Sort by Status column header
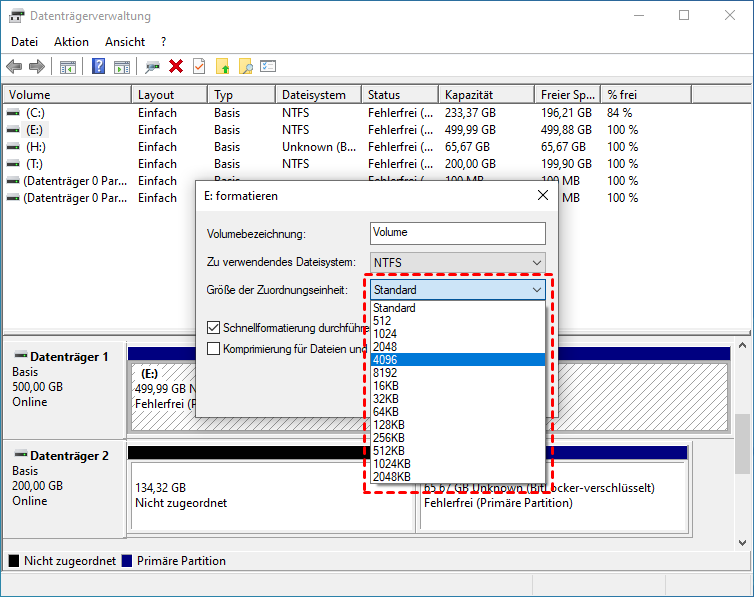This screenshot has width=754, height=597. pos(400,95)
